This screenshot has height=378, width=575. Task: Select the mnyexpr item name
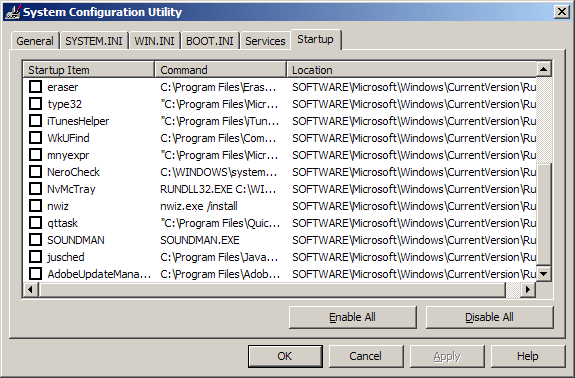pyautogui.click(x=68, y=155)
